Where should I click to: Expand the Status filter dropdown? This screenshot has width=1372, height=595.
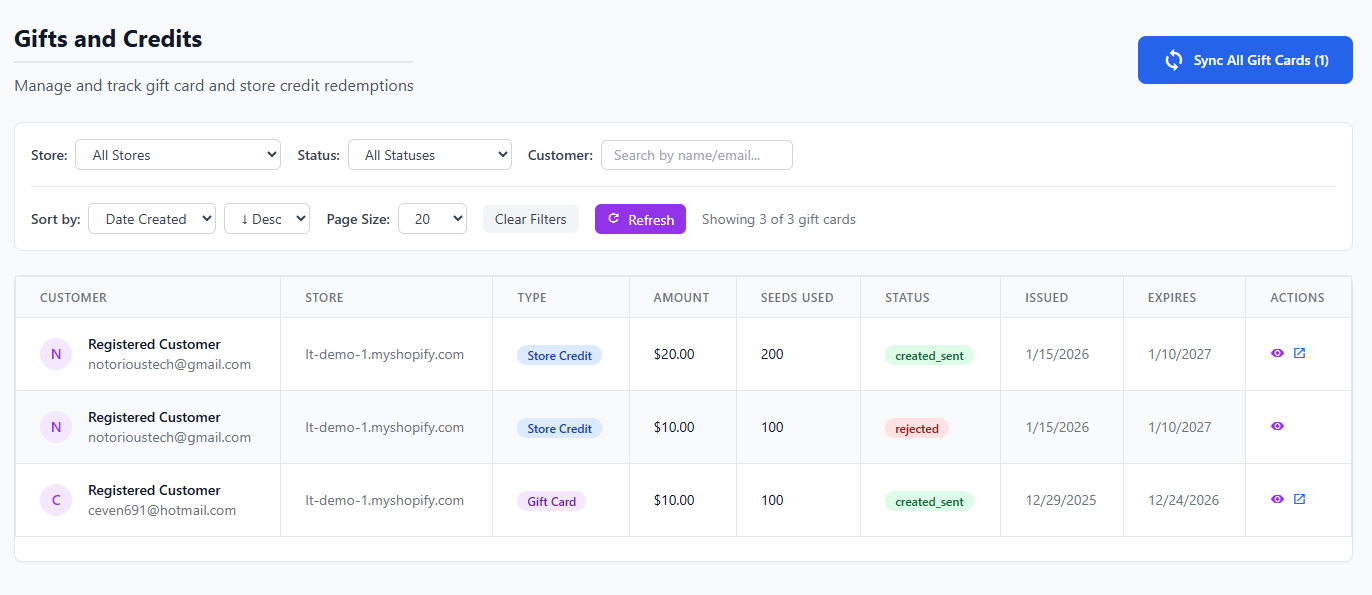tap(429, 155)
